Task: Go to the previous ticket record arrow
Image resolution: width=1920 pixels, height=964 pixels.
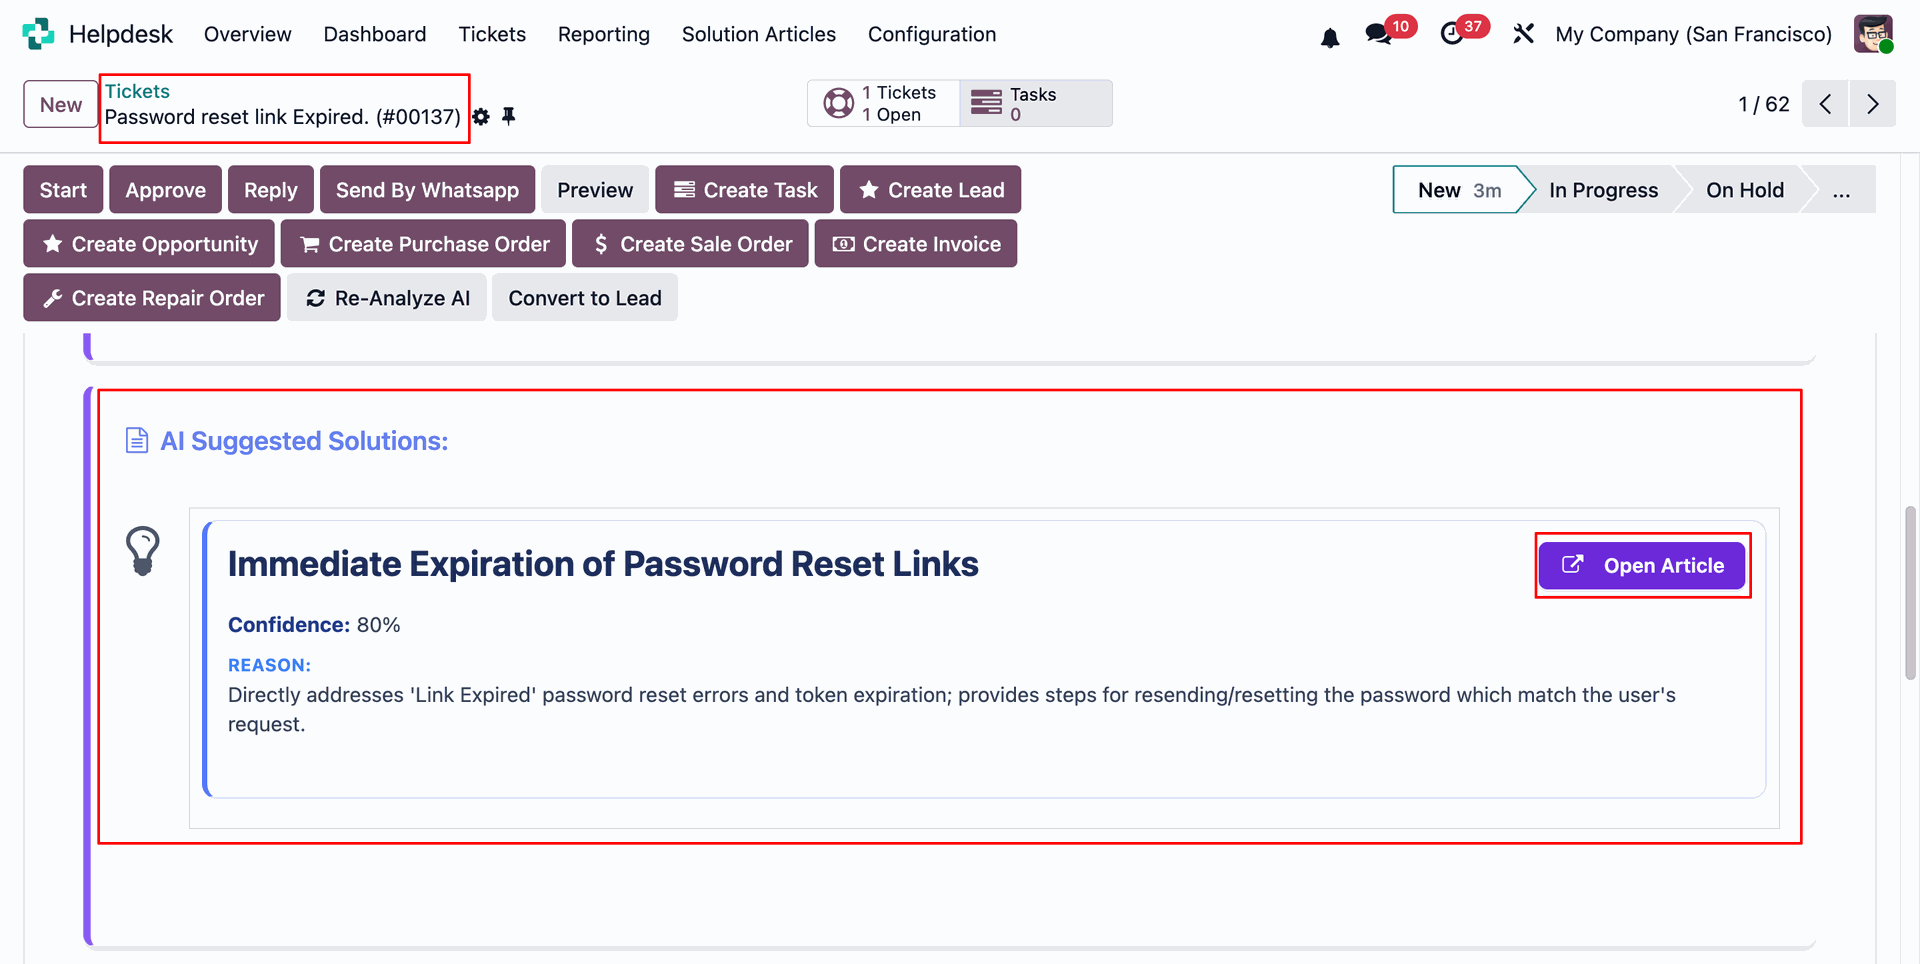Action: pyautogui.click(x=1825, y=104)
